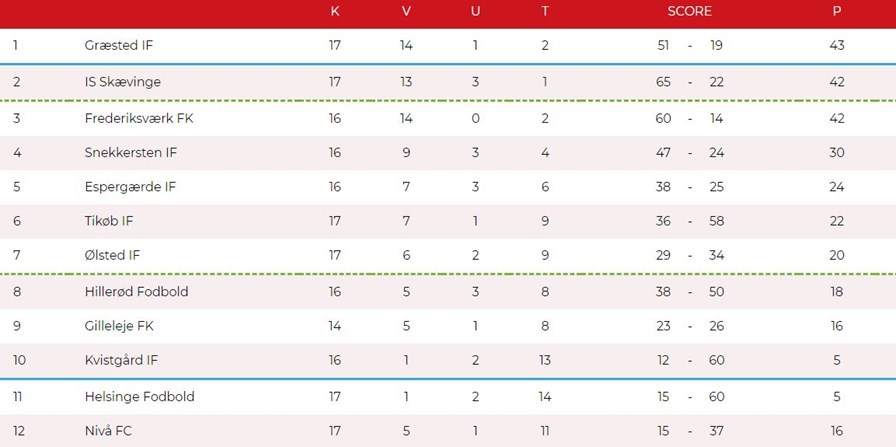Open the Ølsted IF team link
The width and height of the screenshot is (896, 447).
click(x=113, y=256)
